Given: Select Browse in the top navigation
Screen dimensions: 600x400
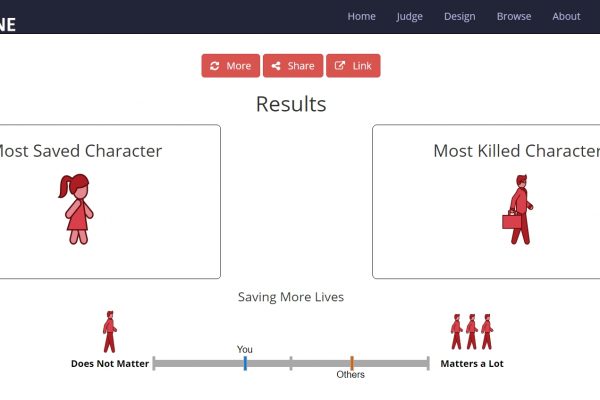Looking at the screenshot, I should 514,16.
